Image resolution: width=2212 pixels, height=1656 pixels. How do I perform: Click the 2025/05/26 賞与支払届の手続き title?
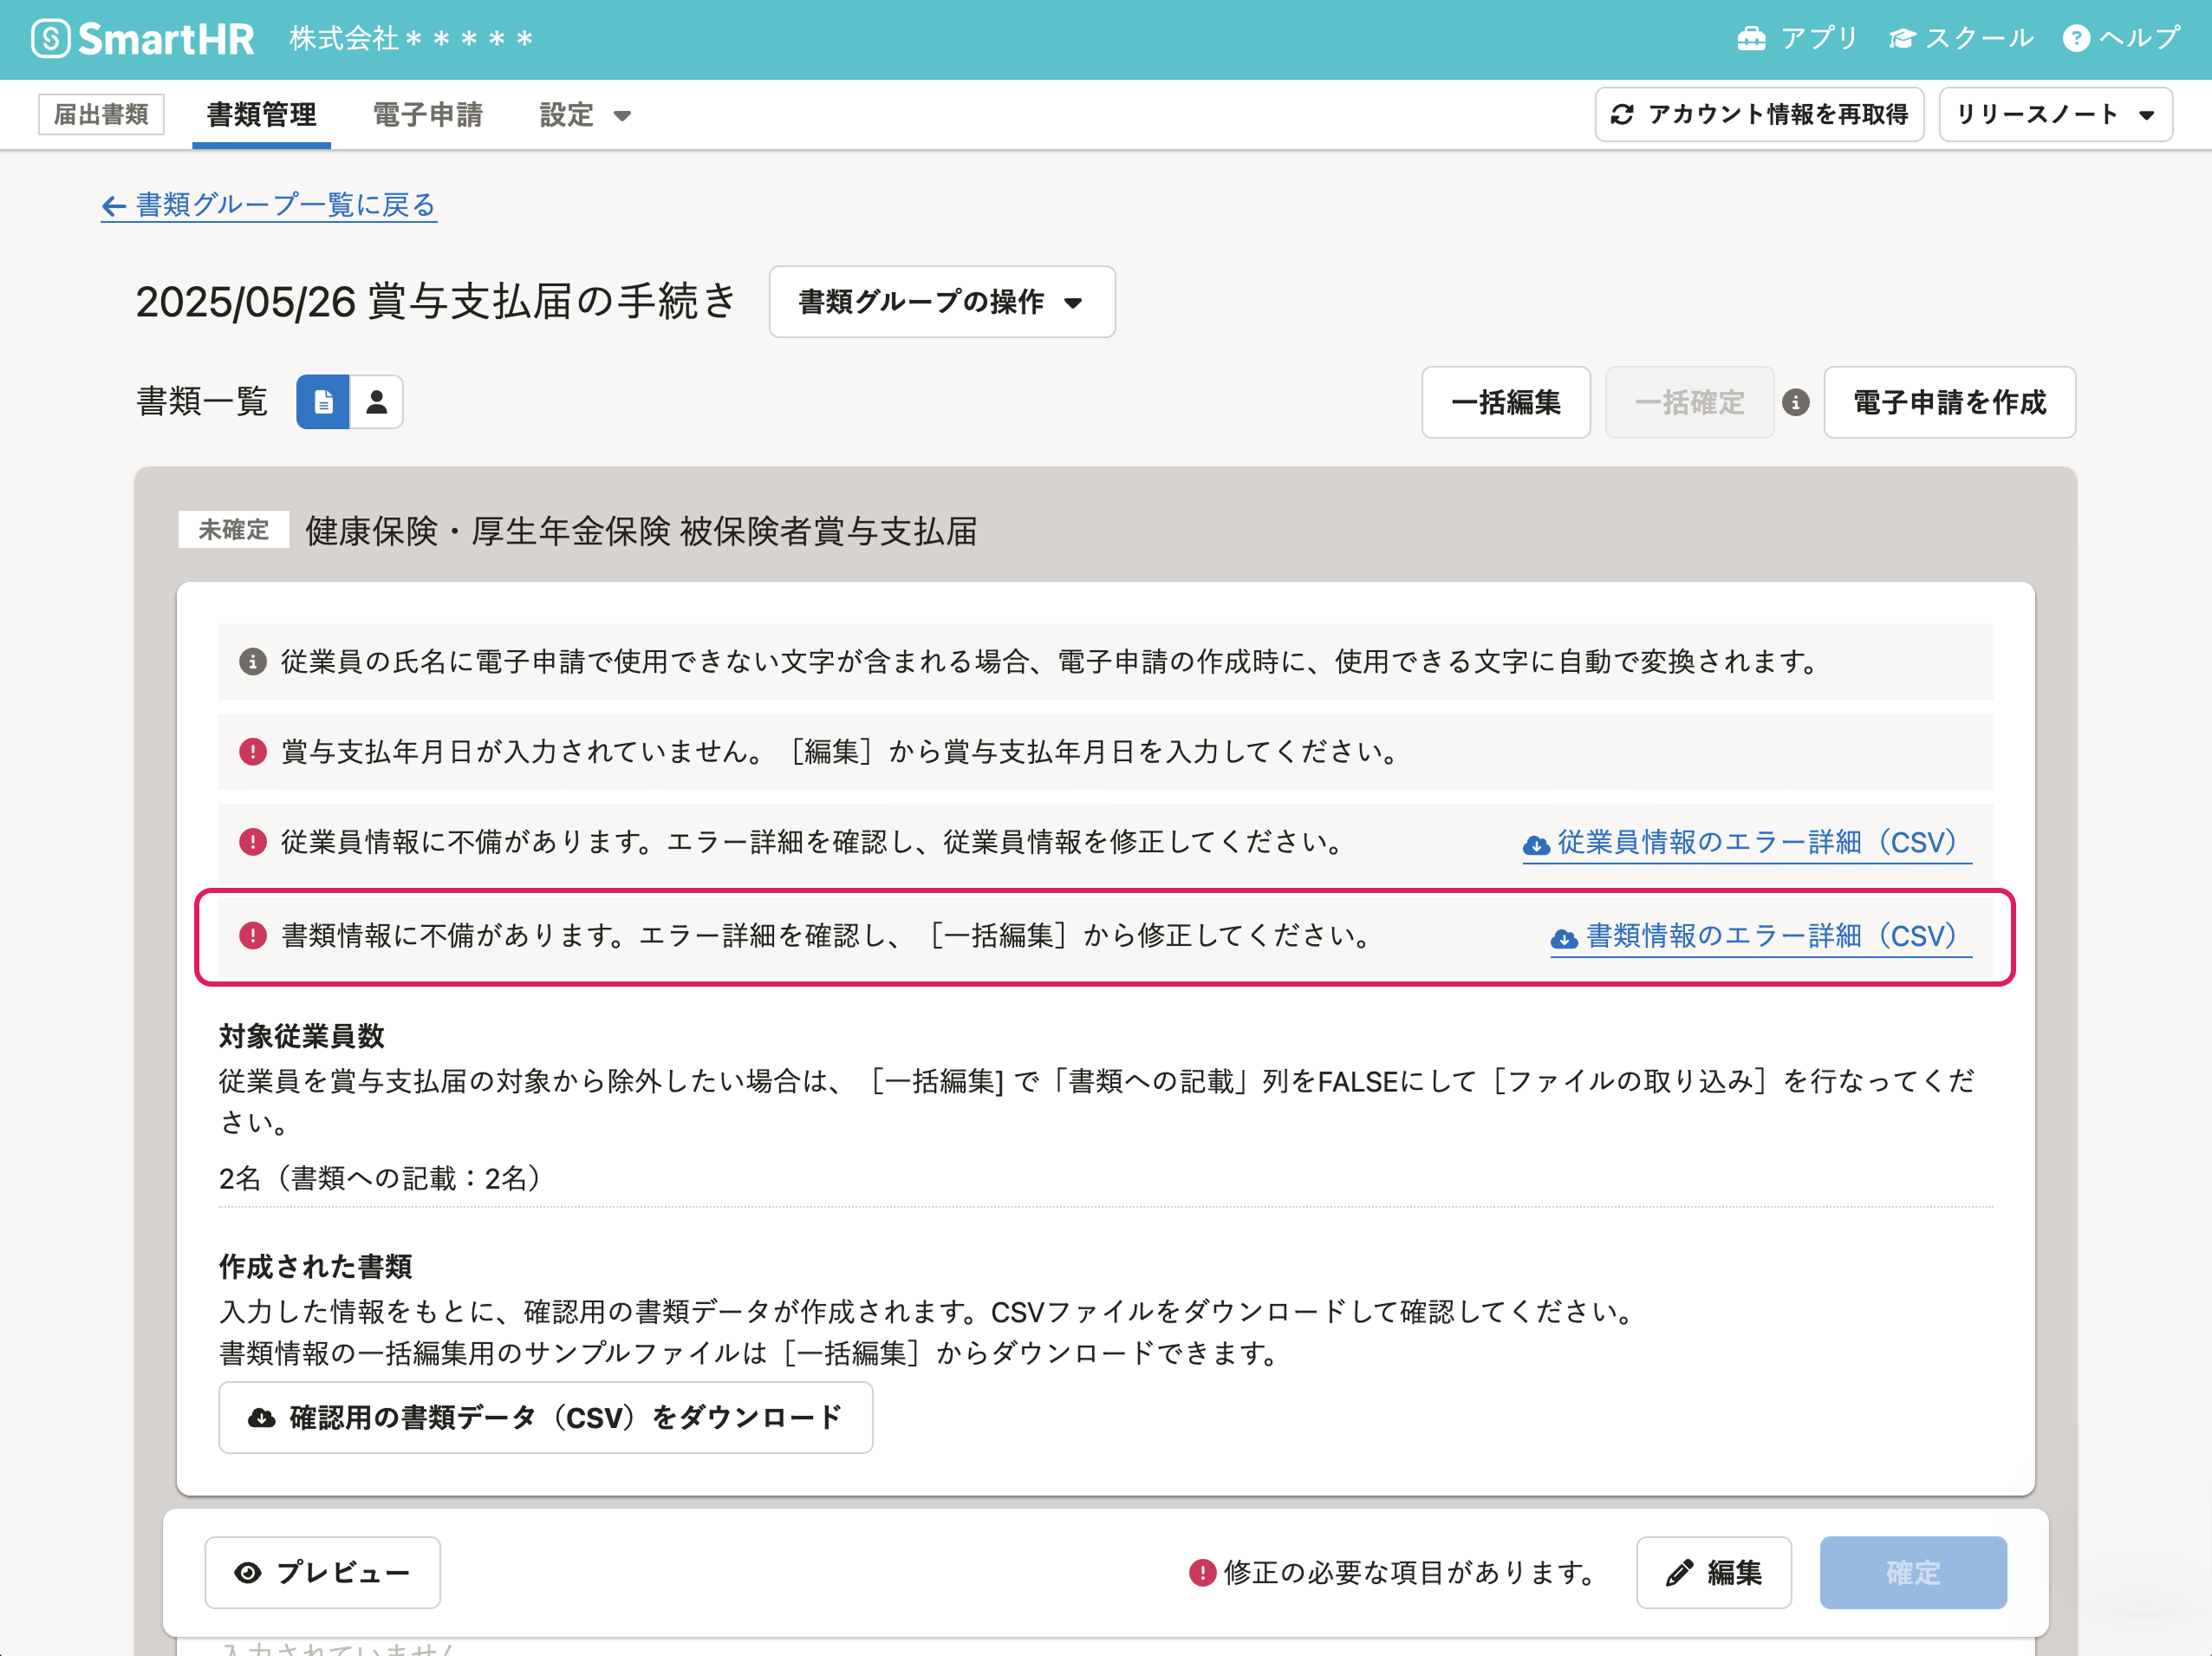436,302
